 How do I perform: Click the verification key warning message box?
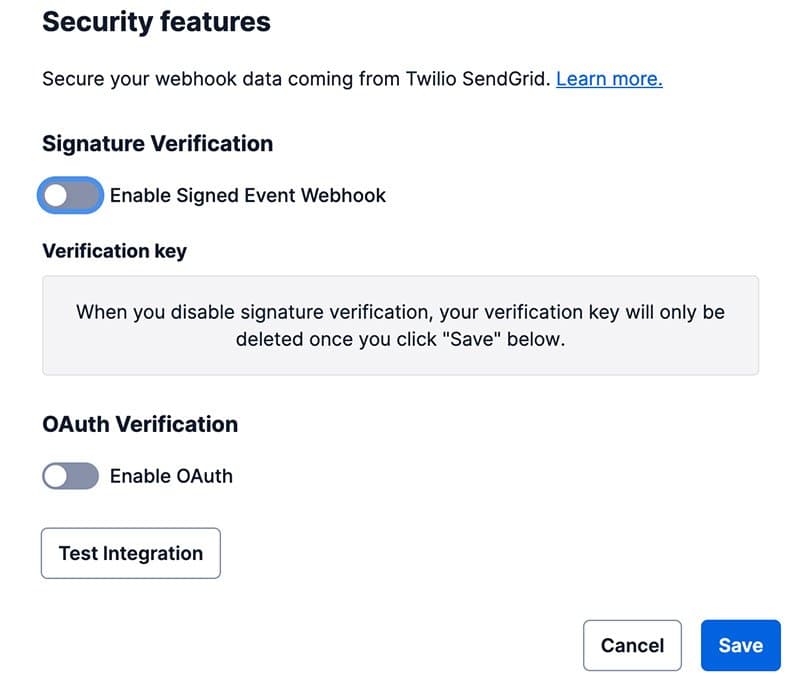tap(400, 322)
